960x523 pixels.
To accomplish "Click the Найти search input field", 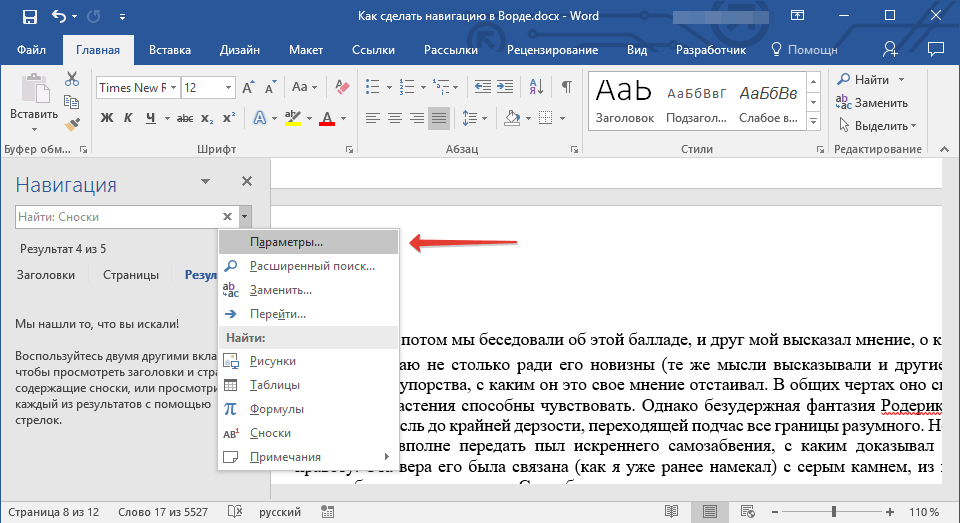I will pyautogui.click(x=118, y=217).
